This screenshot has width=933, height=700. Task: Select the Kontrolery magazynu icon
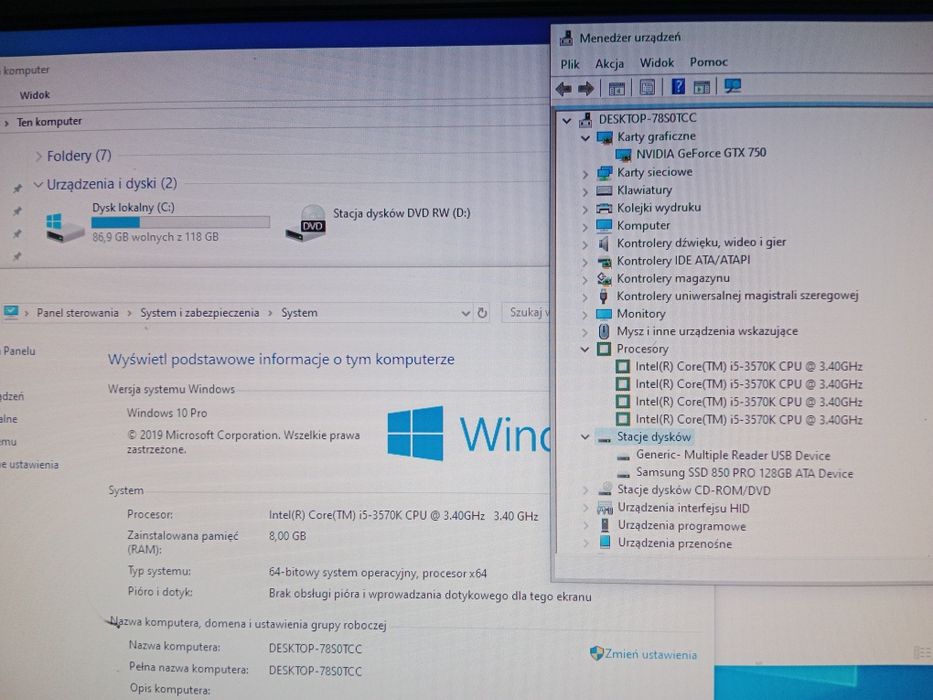tap(604, 279)
